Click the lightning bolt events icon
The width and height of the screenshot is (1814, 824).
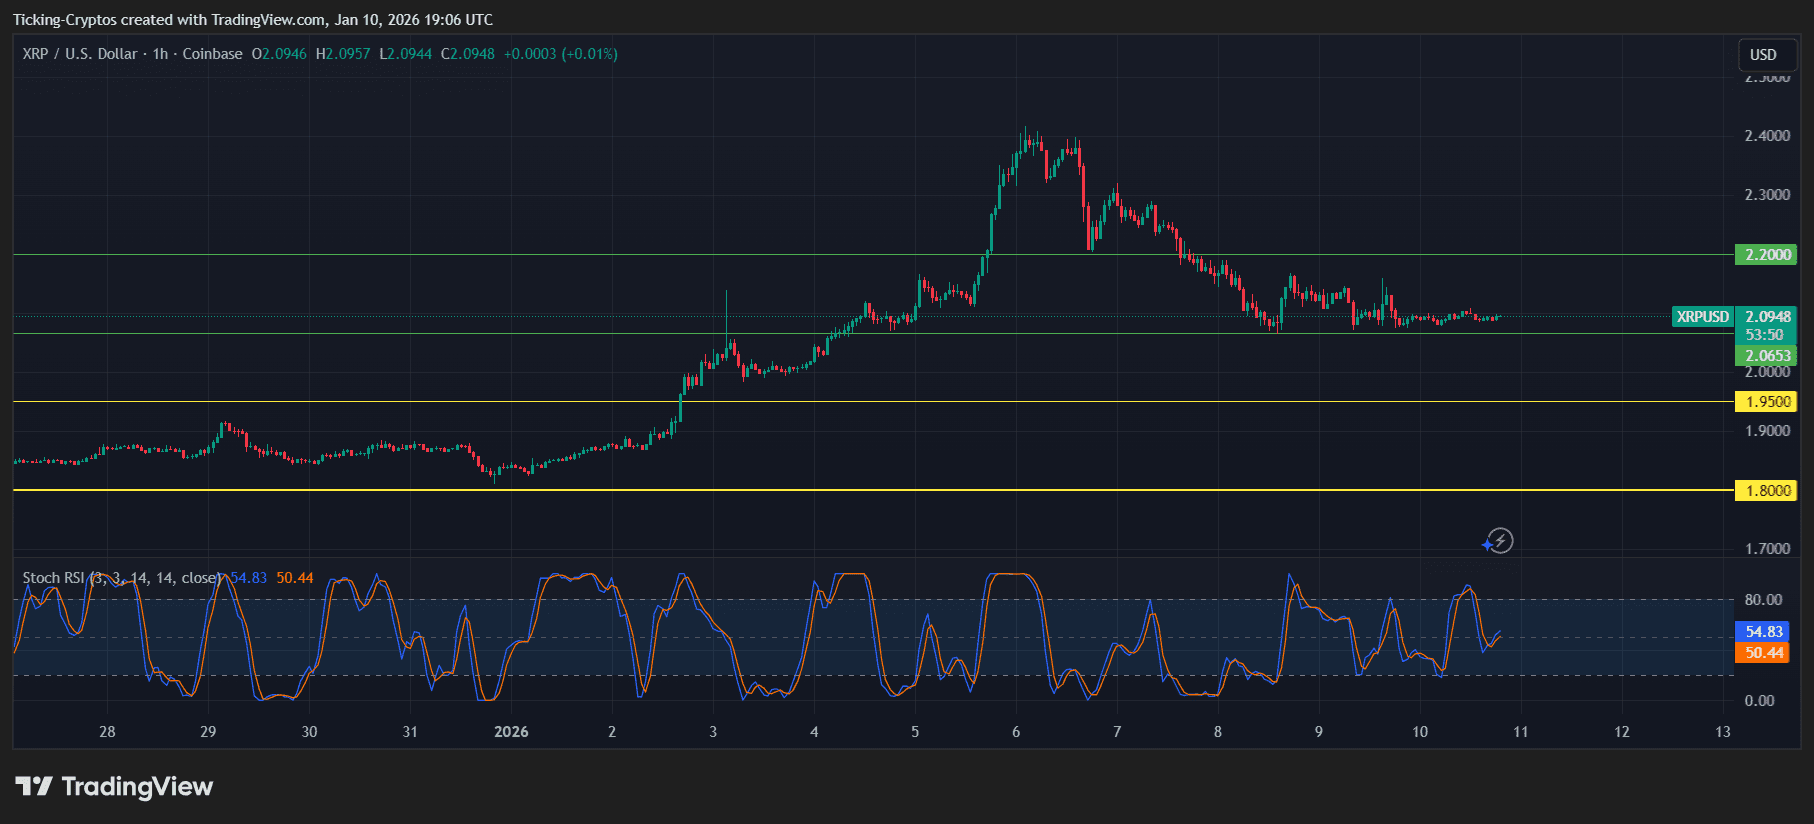(1499, 541)
